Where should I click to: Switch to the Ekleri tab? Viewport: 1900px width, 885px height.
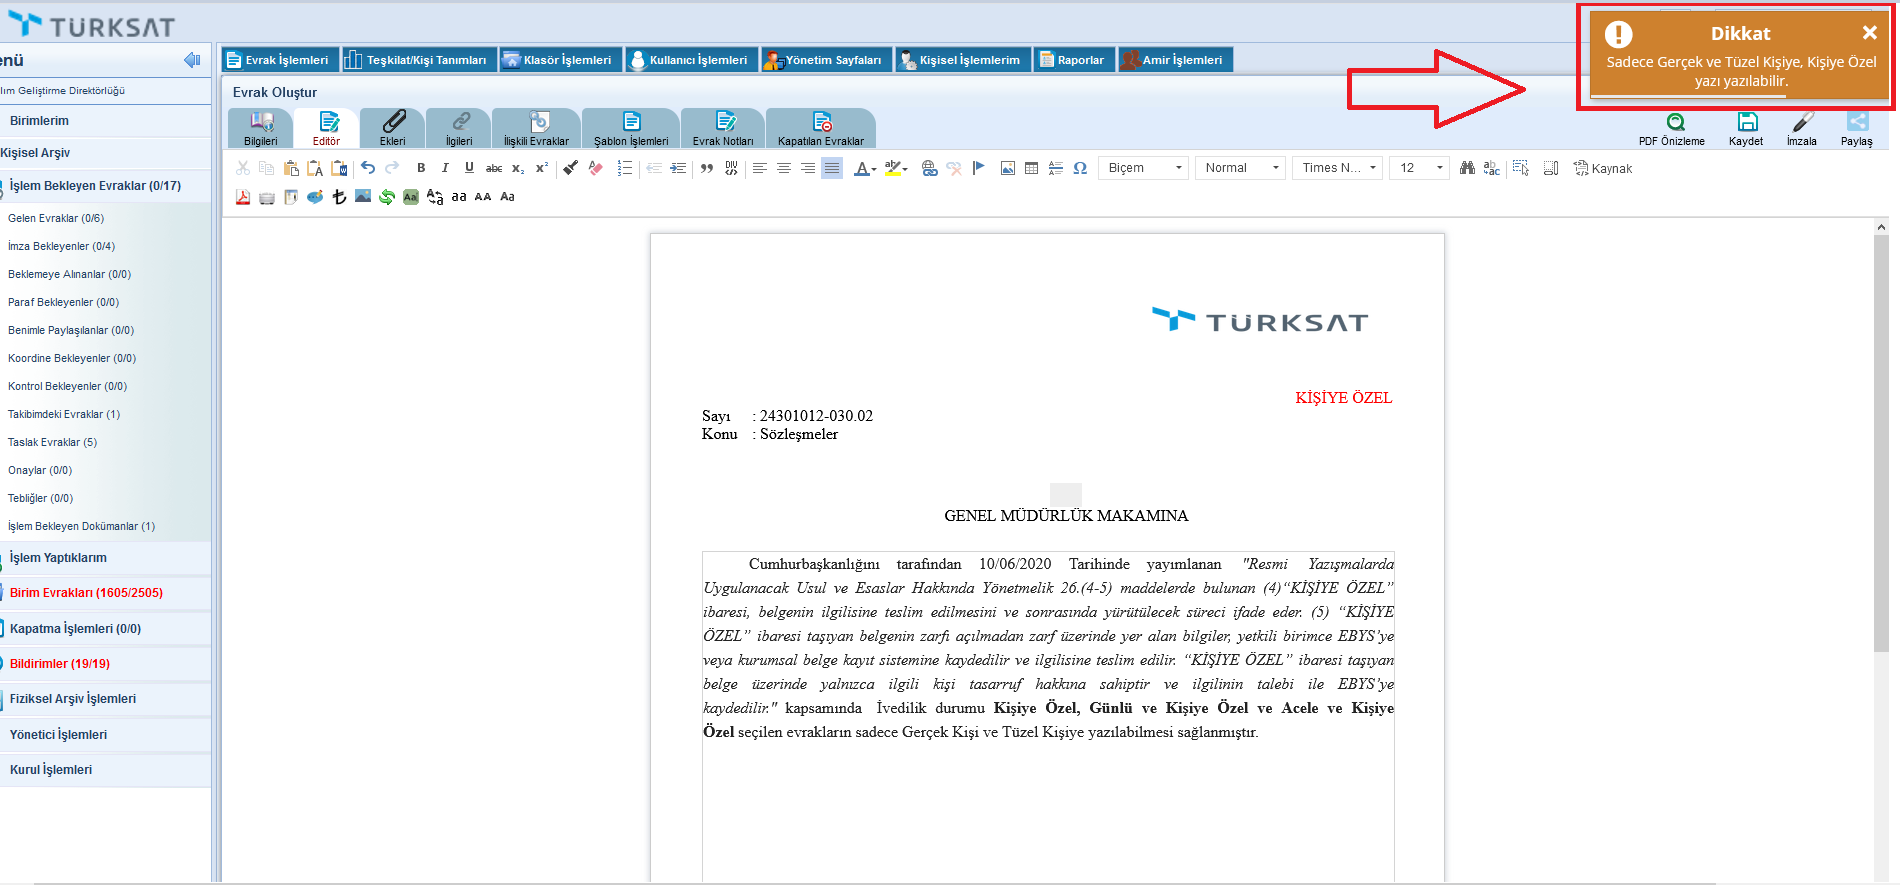pos(393,128)
